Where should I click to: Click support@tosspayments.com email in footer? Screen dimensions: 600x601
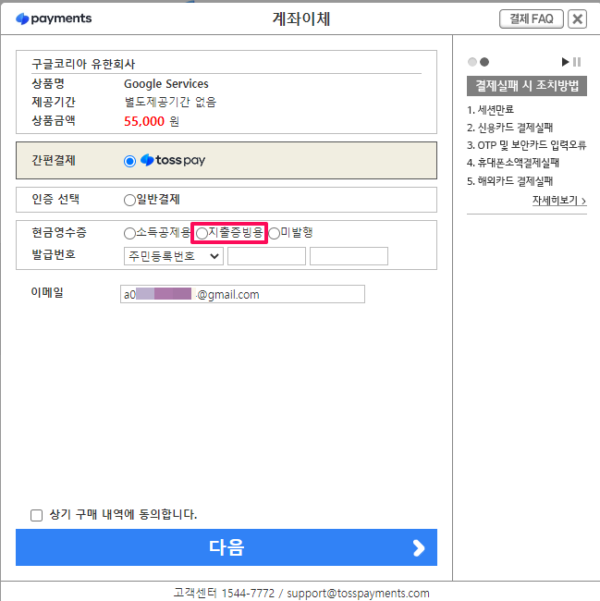tap(358, 593)
